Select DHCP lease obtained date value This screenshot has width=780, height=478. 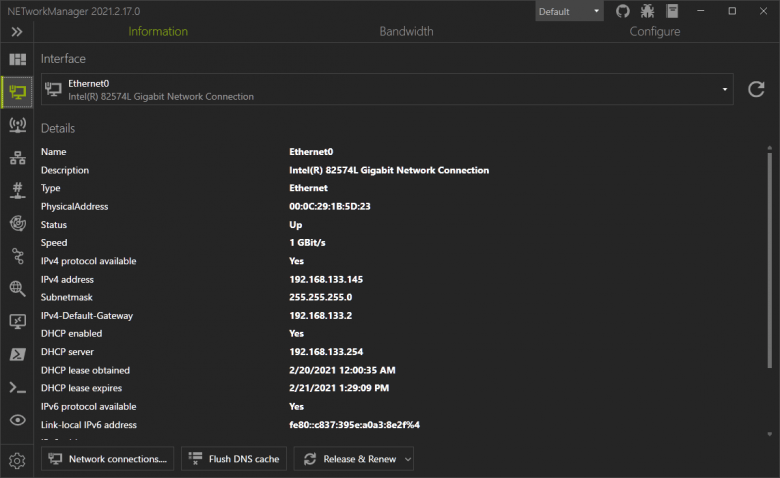click(x=342, y=370)
